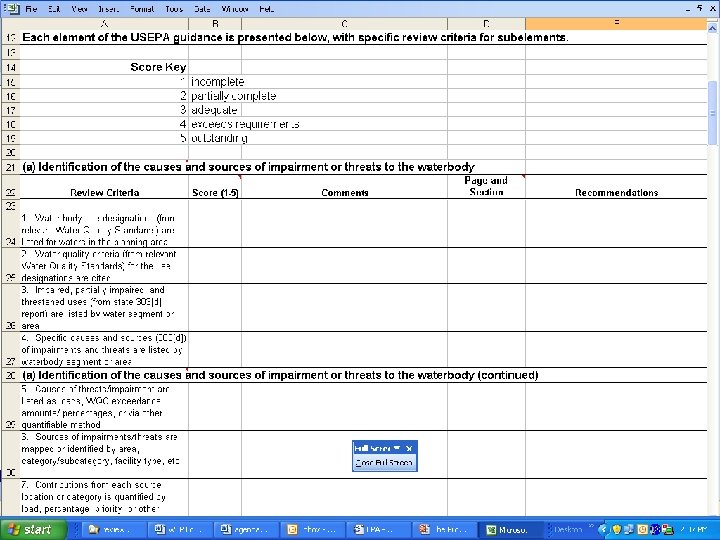Viewport: 720px width, 540px height.
Task: Open the Tools menu
Action: click(x=174, y=9)
